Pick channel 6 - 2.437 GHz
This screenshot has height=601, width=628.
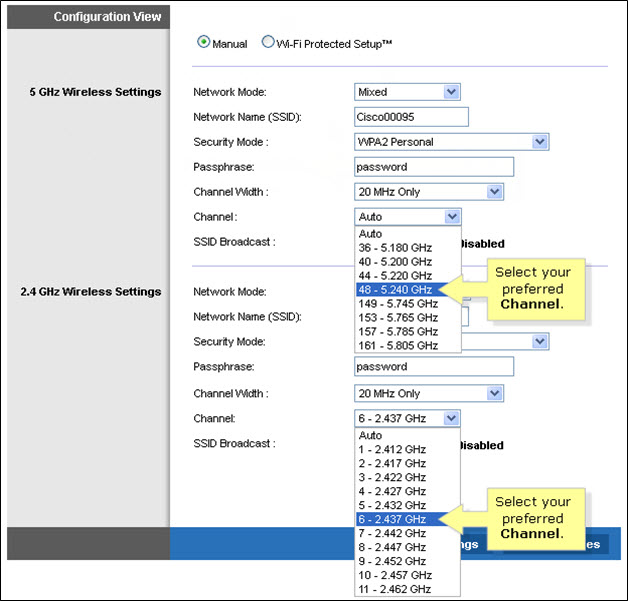point(393,520)
